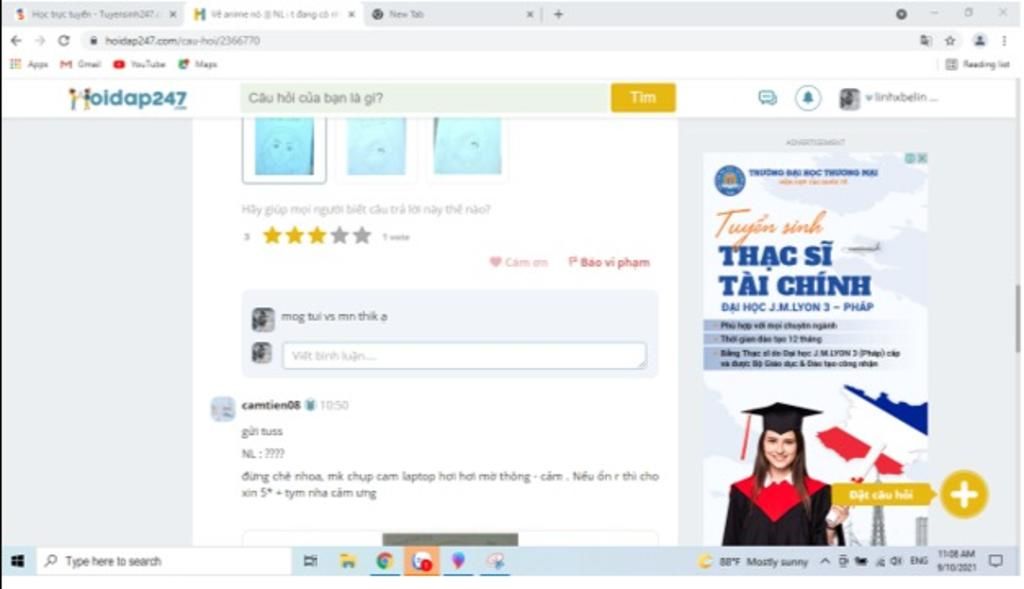Open the camtien08 user profile link
The image size is (1024, 589).
(x=271, y=405)
